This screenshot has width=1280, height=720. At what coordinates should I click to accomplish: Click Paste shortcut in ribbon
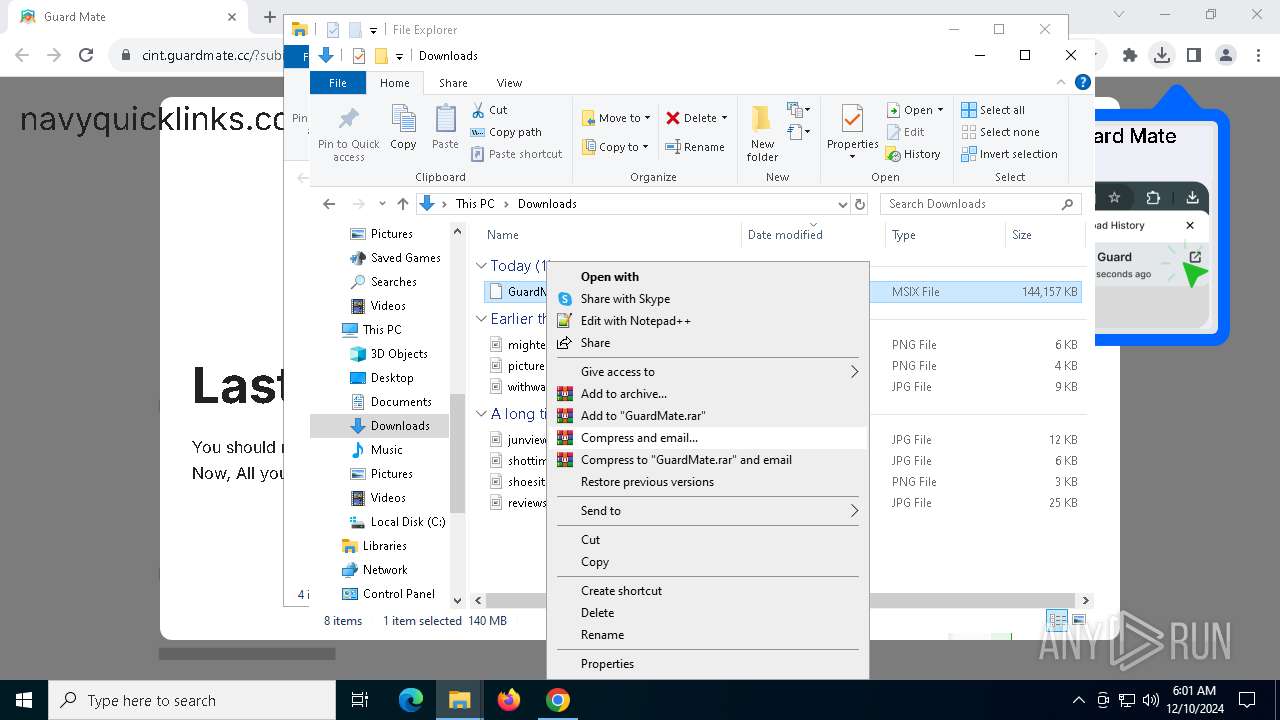point(517,154)
